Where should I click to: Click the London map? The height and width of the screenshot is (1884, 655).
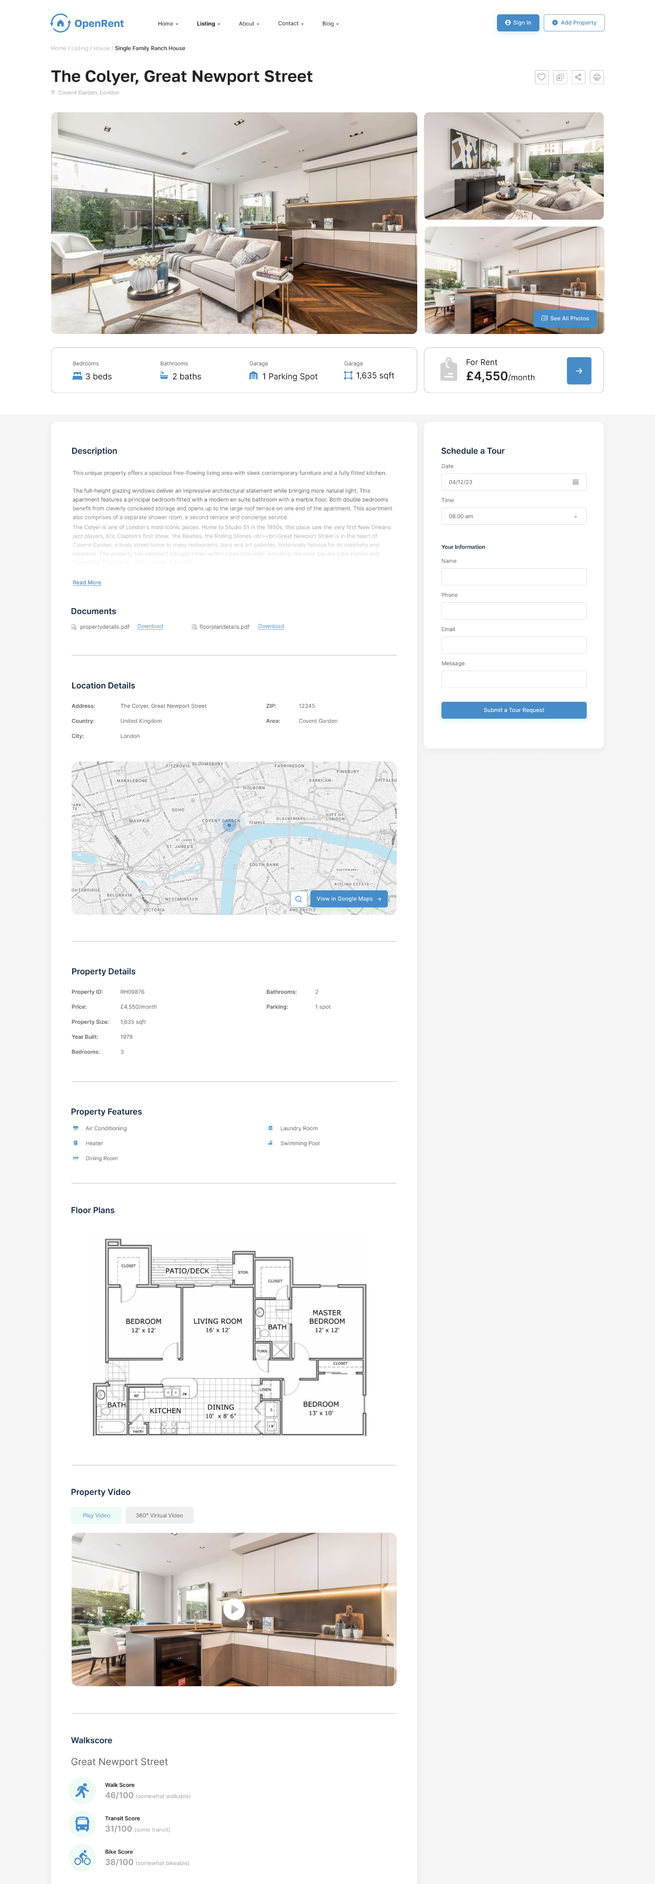pos(234,838)
